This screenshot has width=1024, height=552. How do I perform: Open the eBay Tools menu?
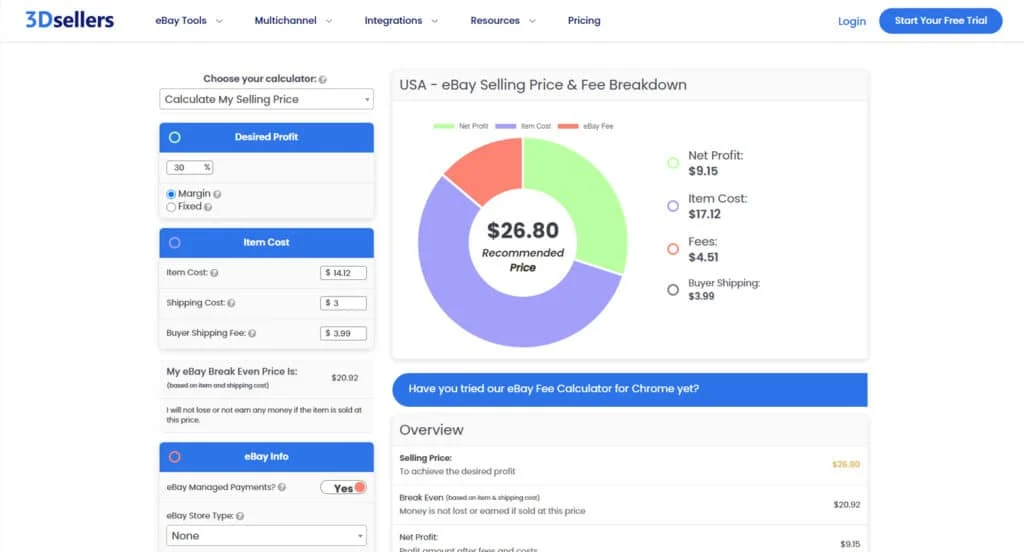pos(181,20)
